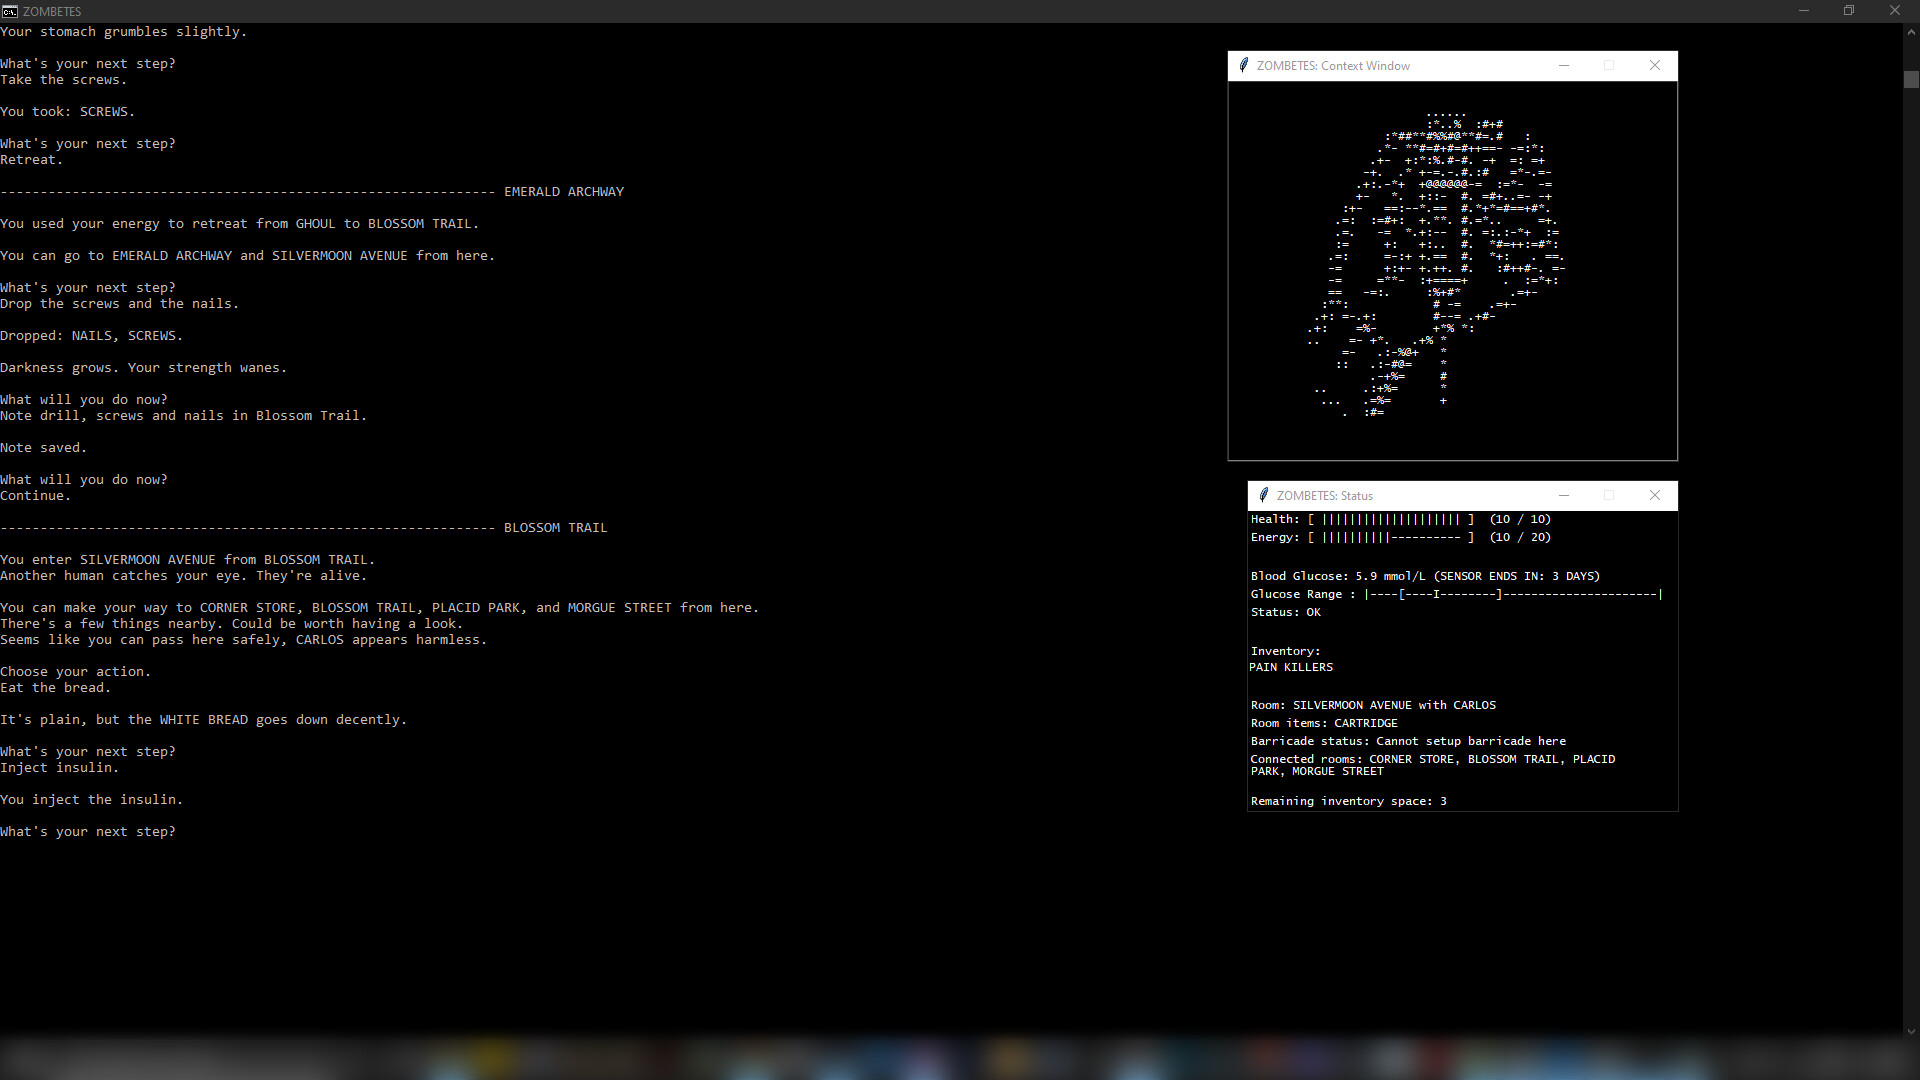Click the scrollbar thumb on the right edge
The height and width of the screenshot is (1080, 1920).
[1912, 79]
